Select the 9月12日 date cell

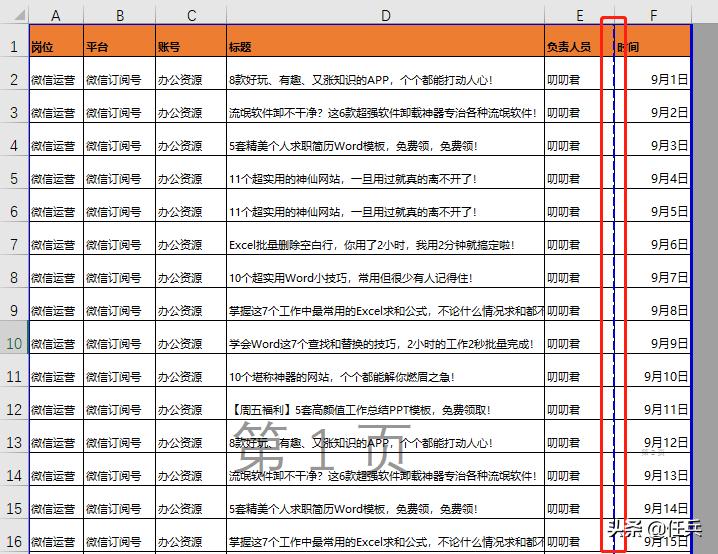pyautogui.click(x=652, y=436)
